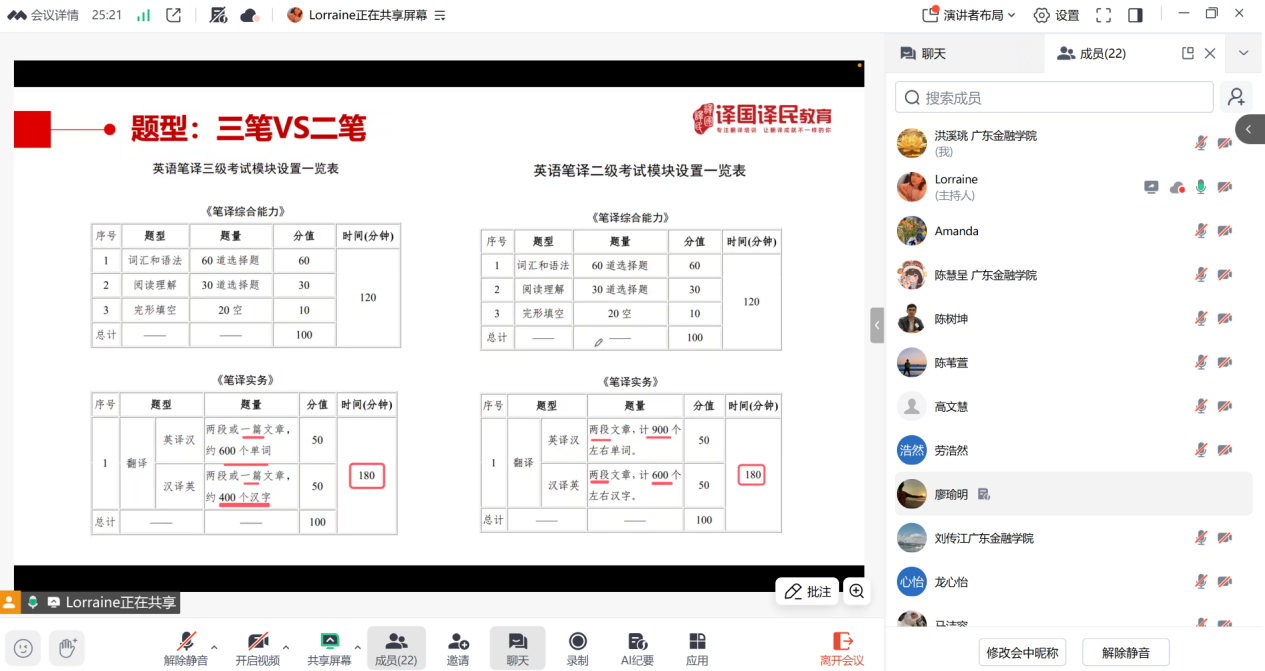Image resolution: width=1265 pixels, height=671 pixels.
Task: Click the 批注 annotation pencil button
Action: [807, 591]
